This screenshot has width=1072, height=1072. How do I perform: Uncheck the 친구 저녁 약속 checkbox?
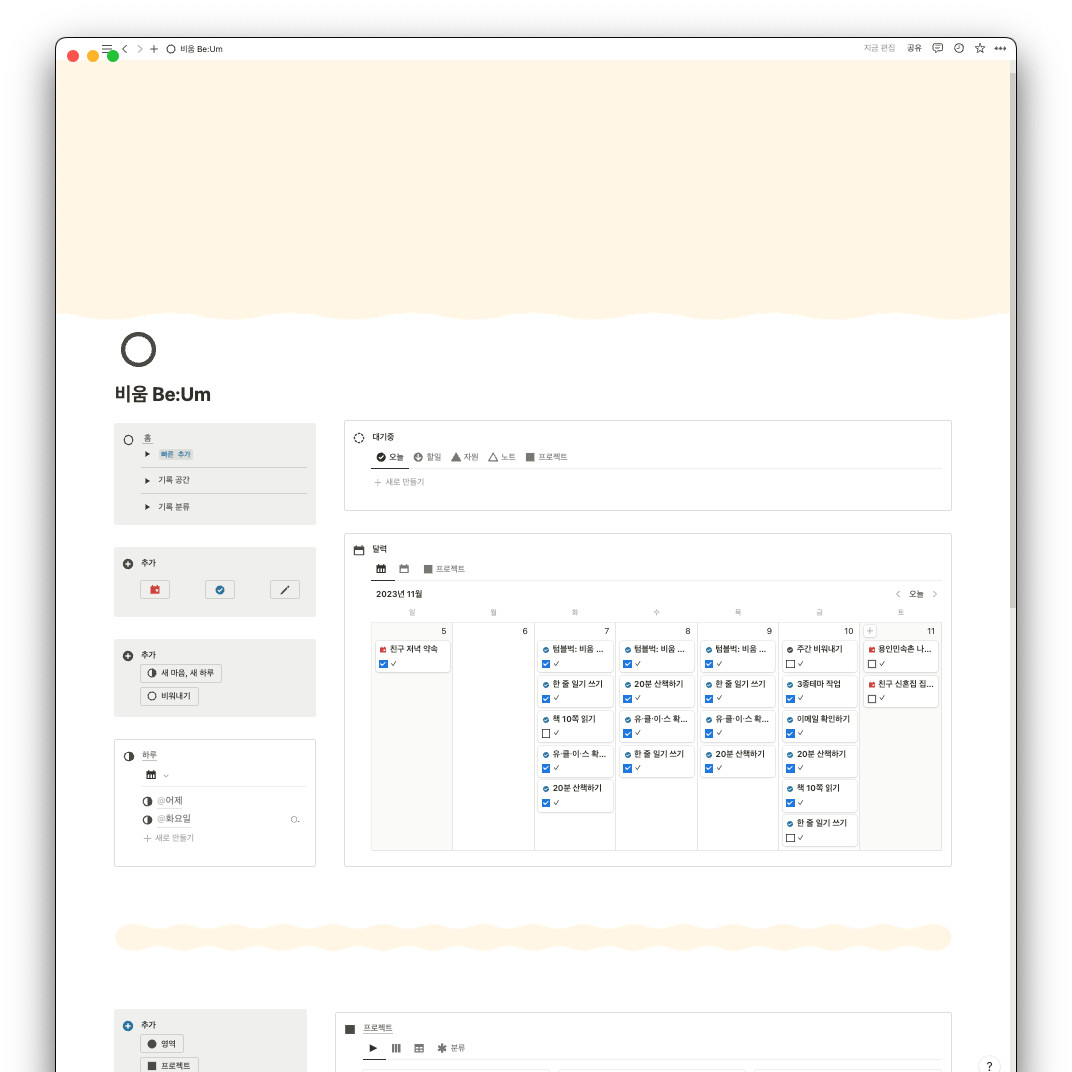[383, 664]
